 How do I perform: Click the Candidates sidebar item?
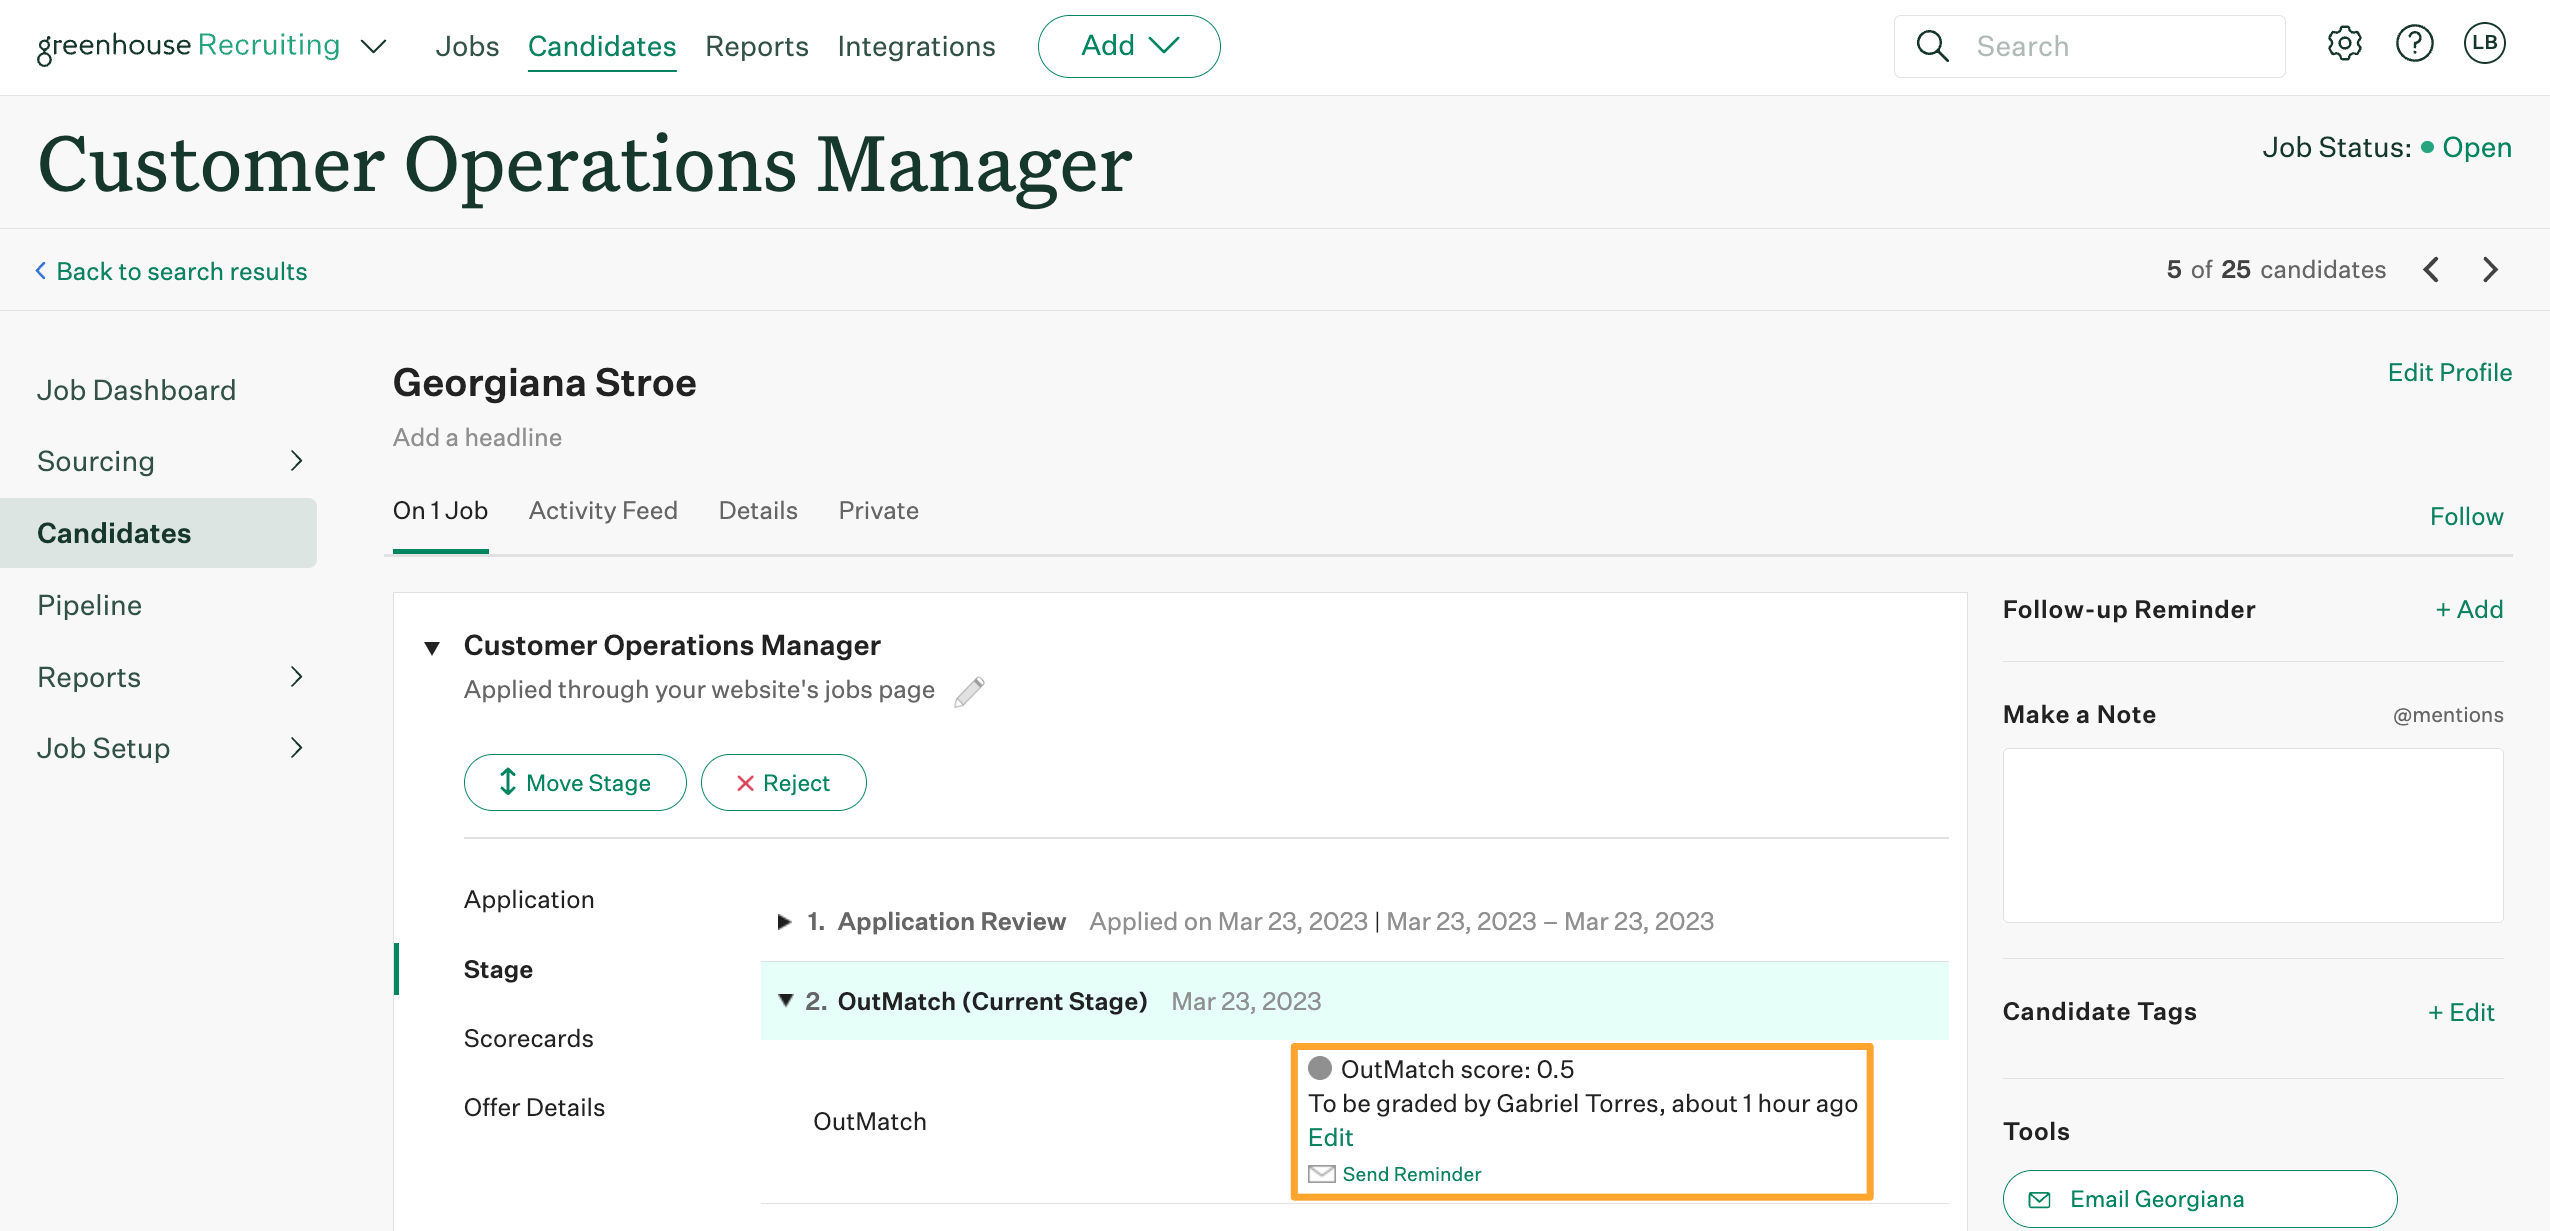[115, 532]
